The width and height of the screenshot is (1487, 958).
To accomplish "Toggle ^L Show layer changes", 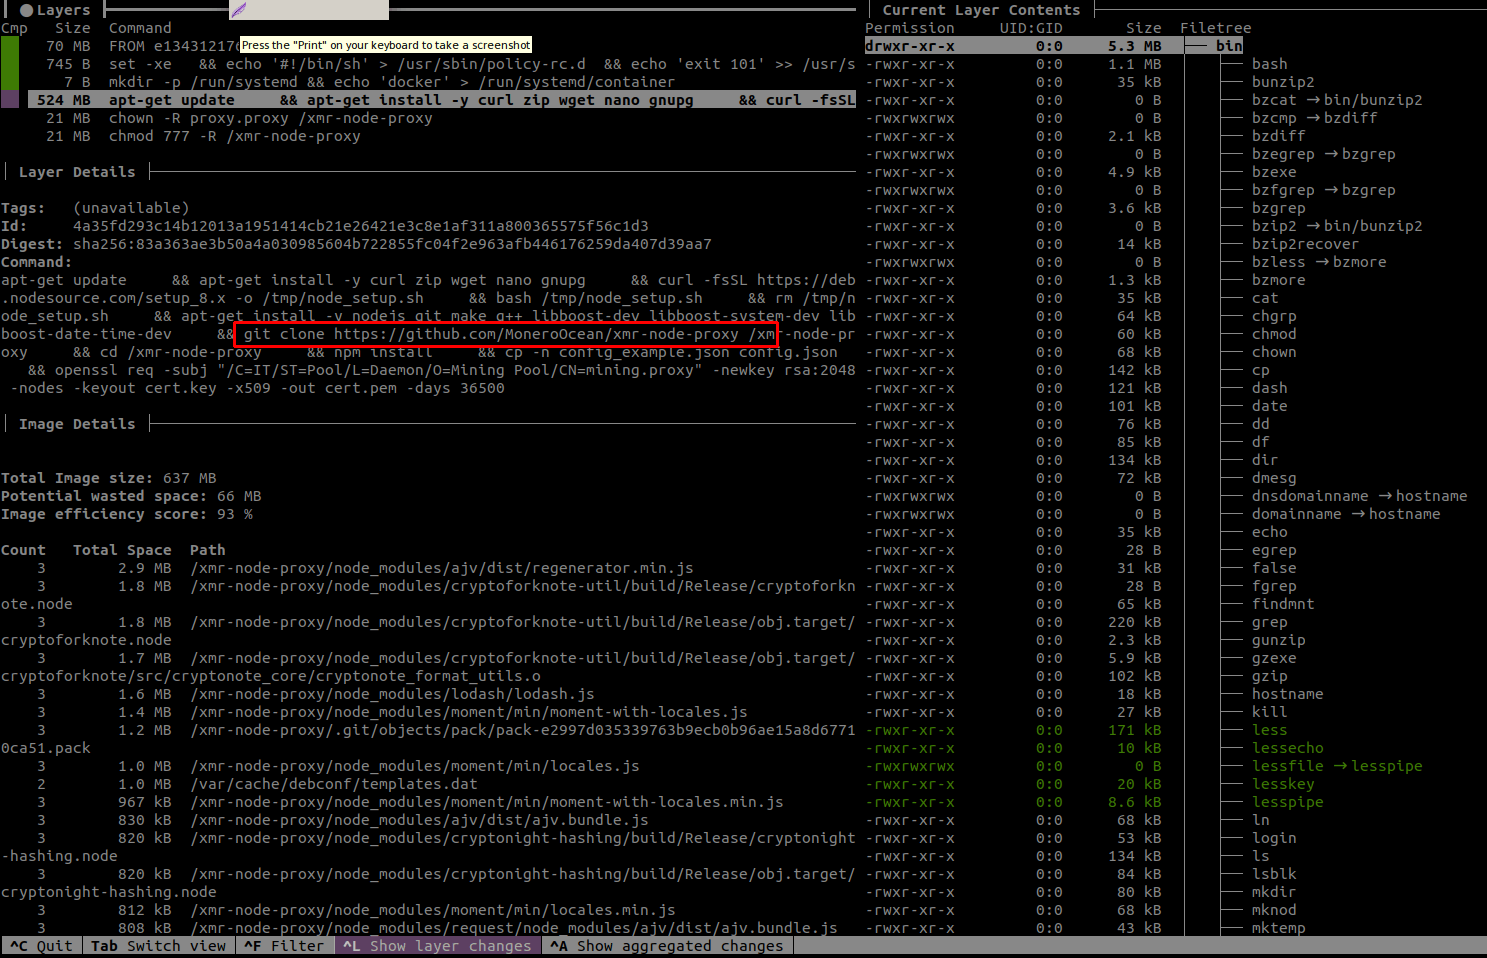I will (x=437, y=946).
